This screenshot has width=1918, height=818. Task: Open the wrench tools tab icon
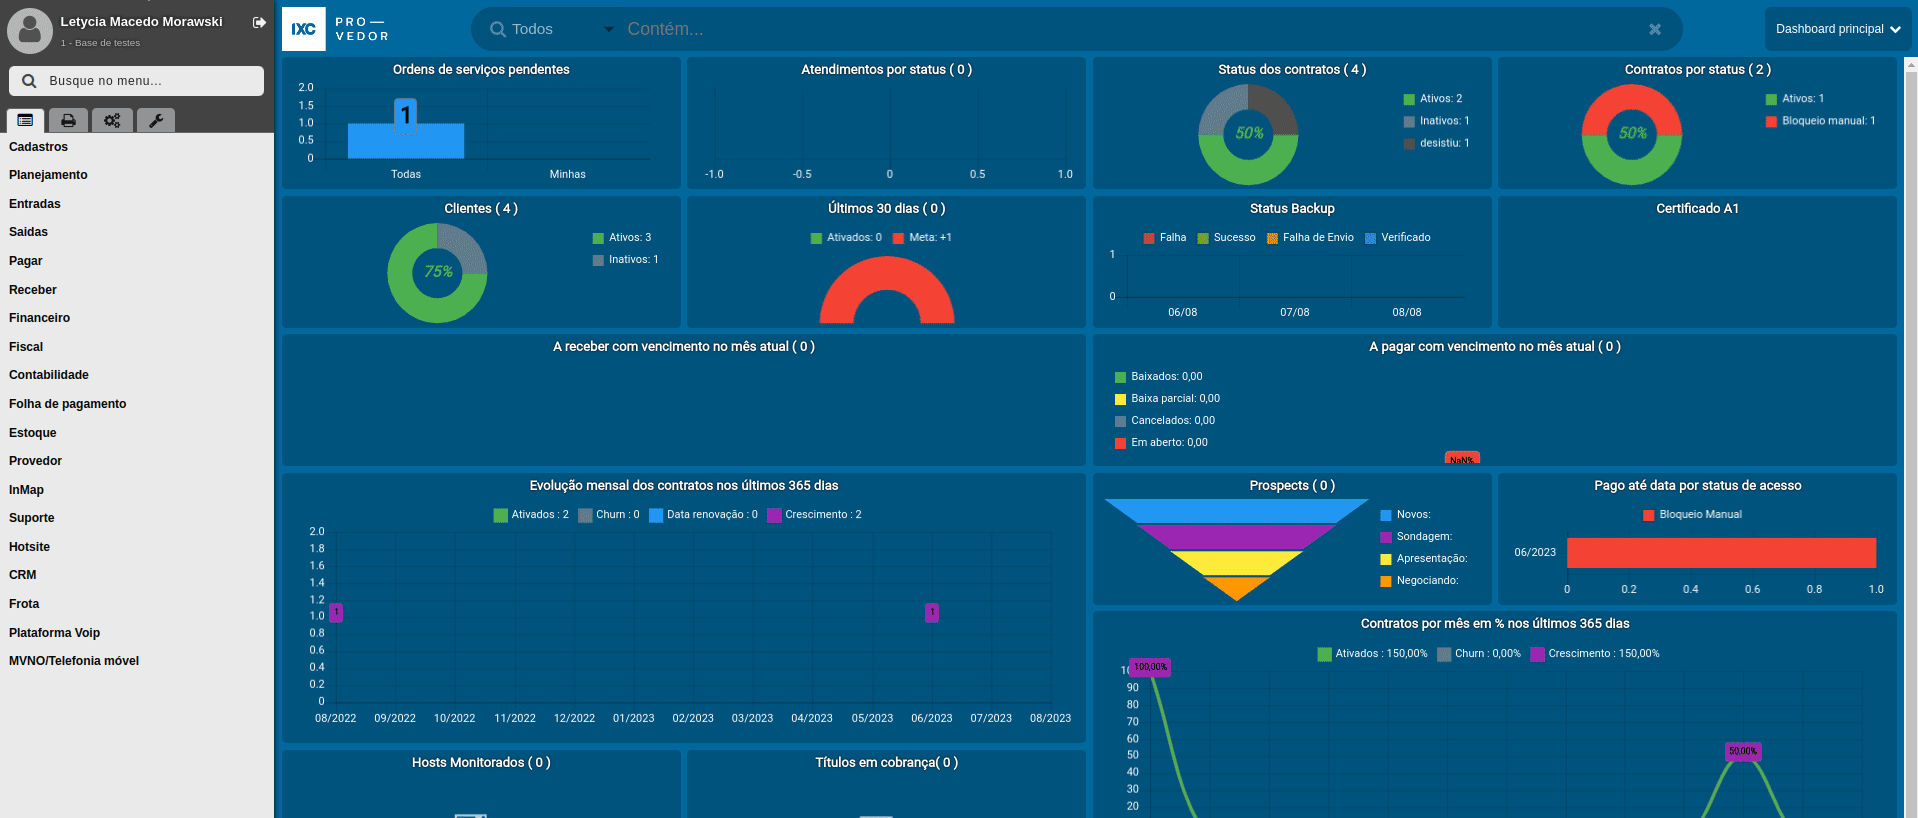(x=156, y=121)
